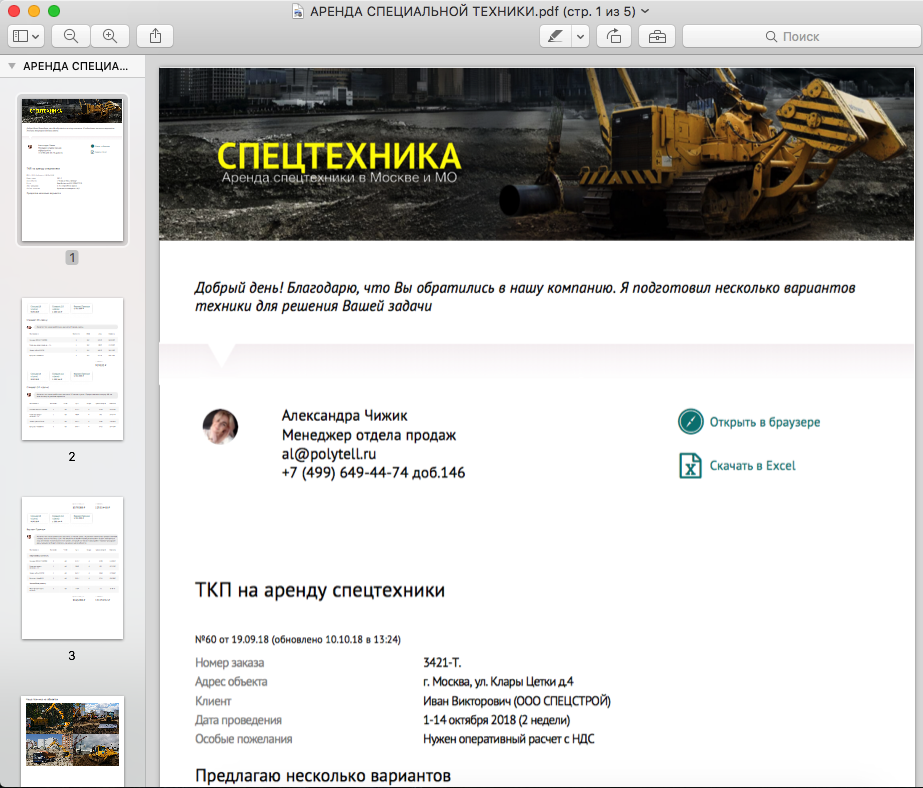Click the heading ТКП на аренду спецтехники

click(x=320, y=590)
